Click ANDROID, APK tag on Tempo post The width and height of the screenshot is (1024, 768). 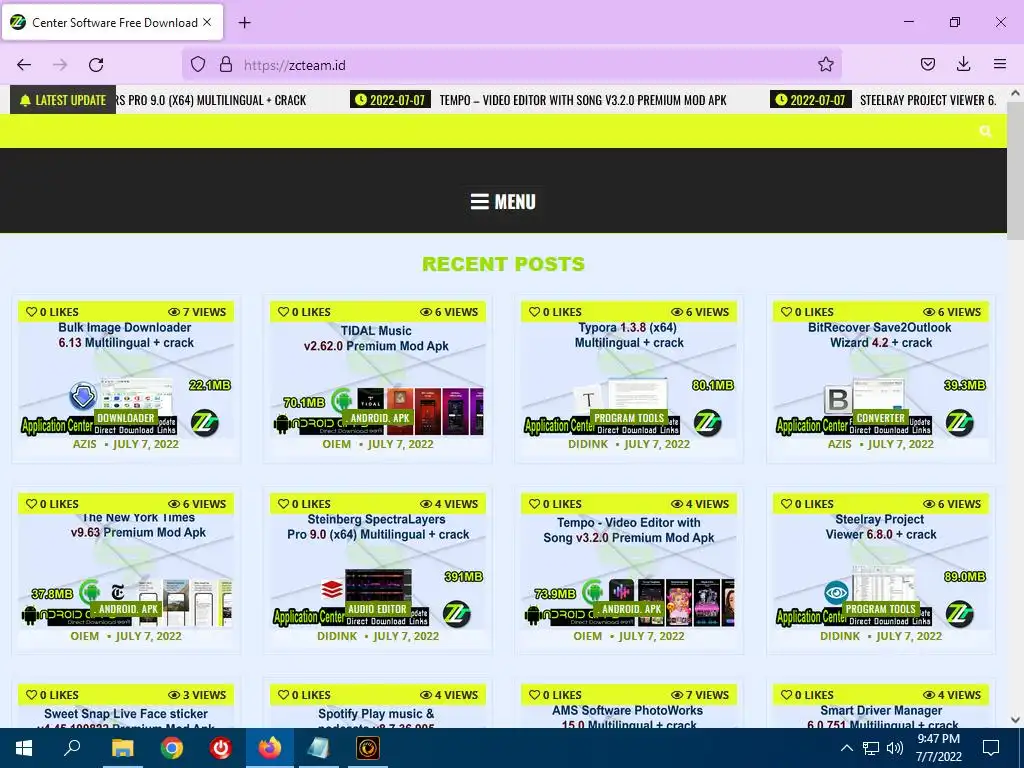click(x=630, y=609)
